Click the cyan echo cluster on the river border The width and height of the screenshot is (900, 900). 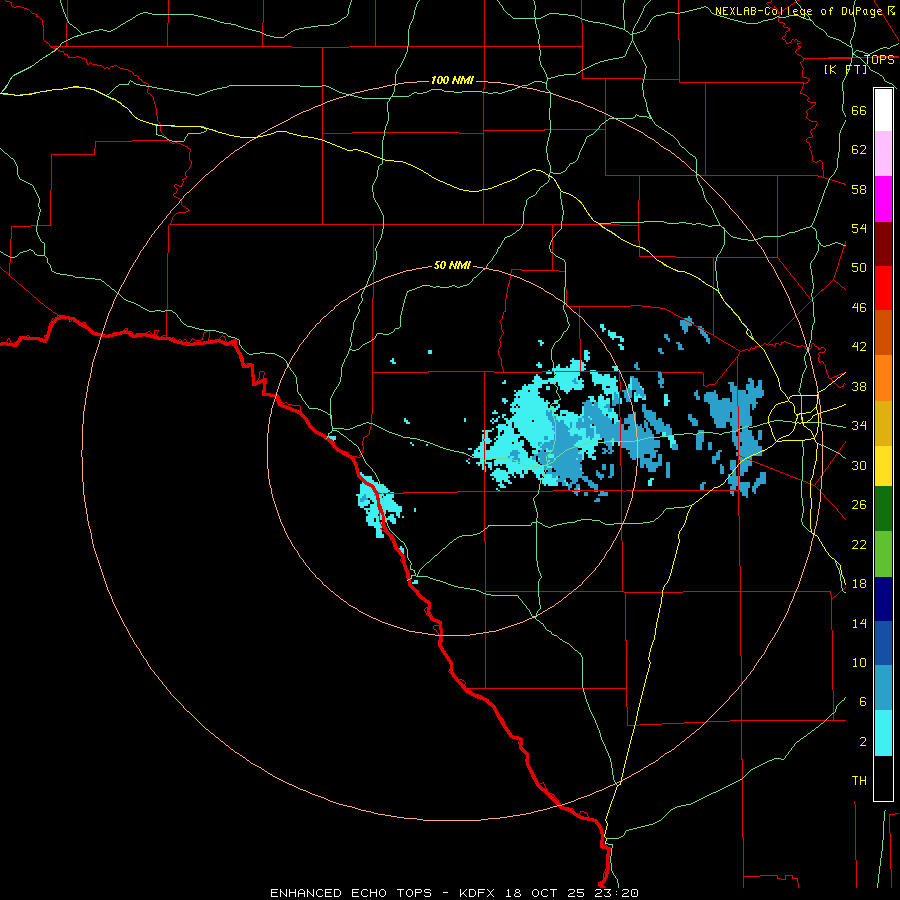click(x=378, y=505)
